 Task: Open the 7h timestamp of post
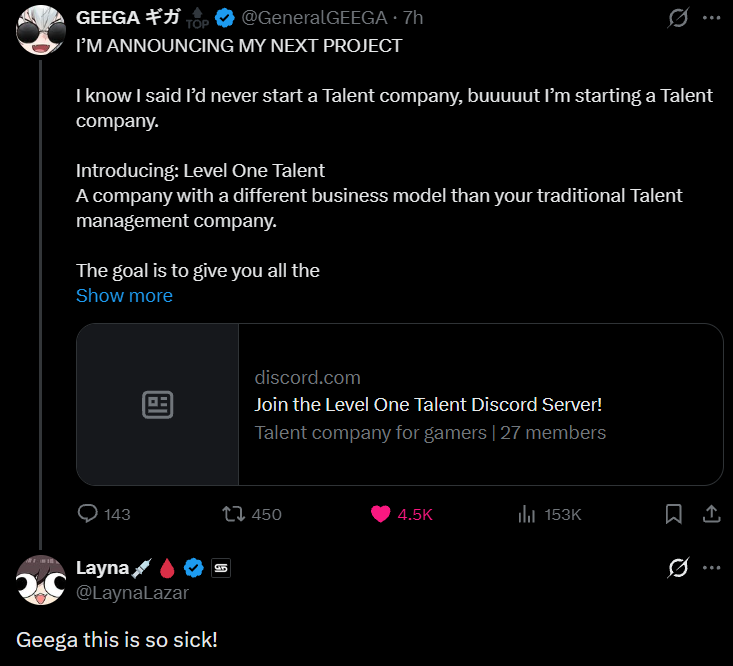413,18
